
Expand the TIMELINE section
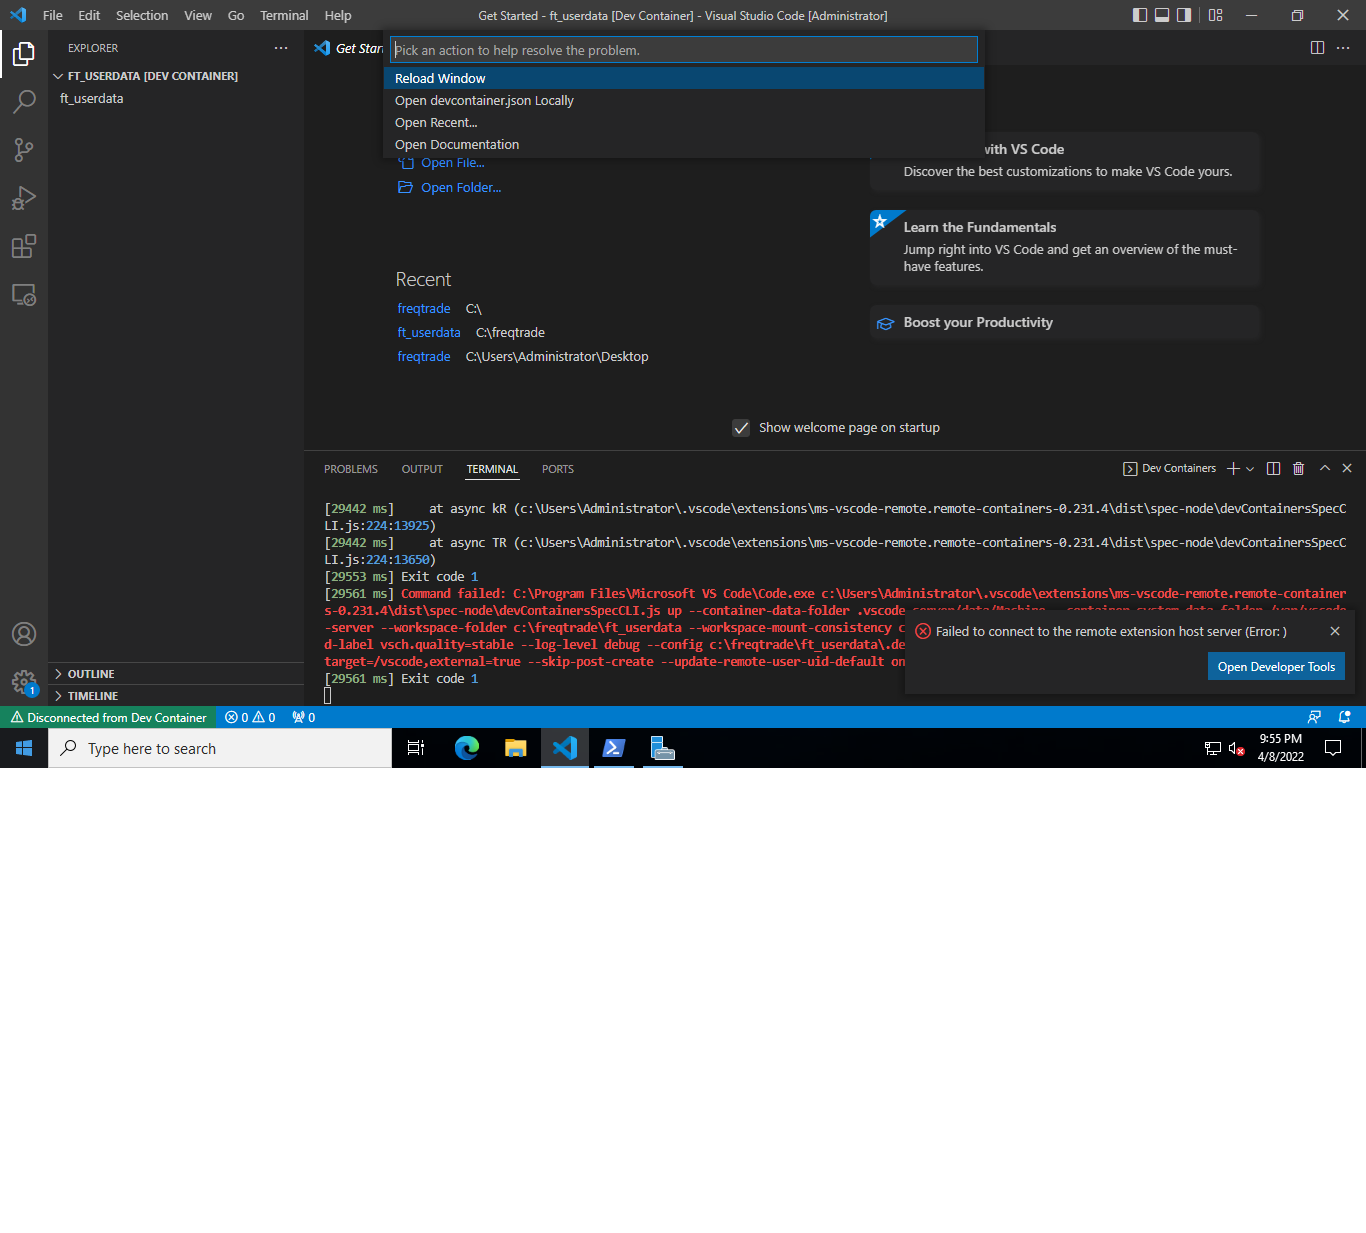176,696
